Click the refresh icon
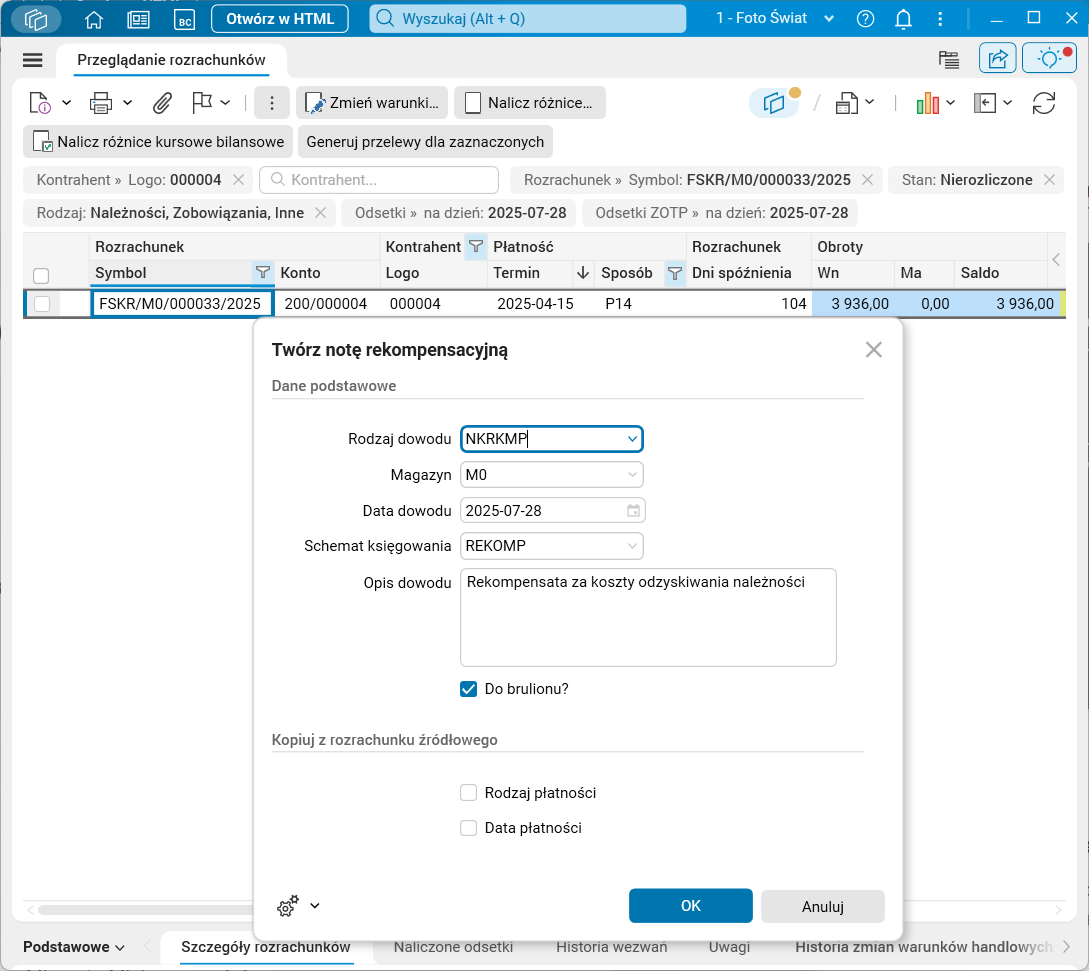Viewport: 1089px width, 971px height. 1044,103
